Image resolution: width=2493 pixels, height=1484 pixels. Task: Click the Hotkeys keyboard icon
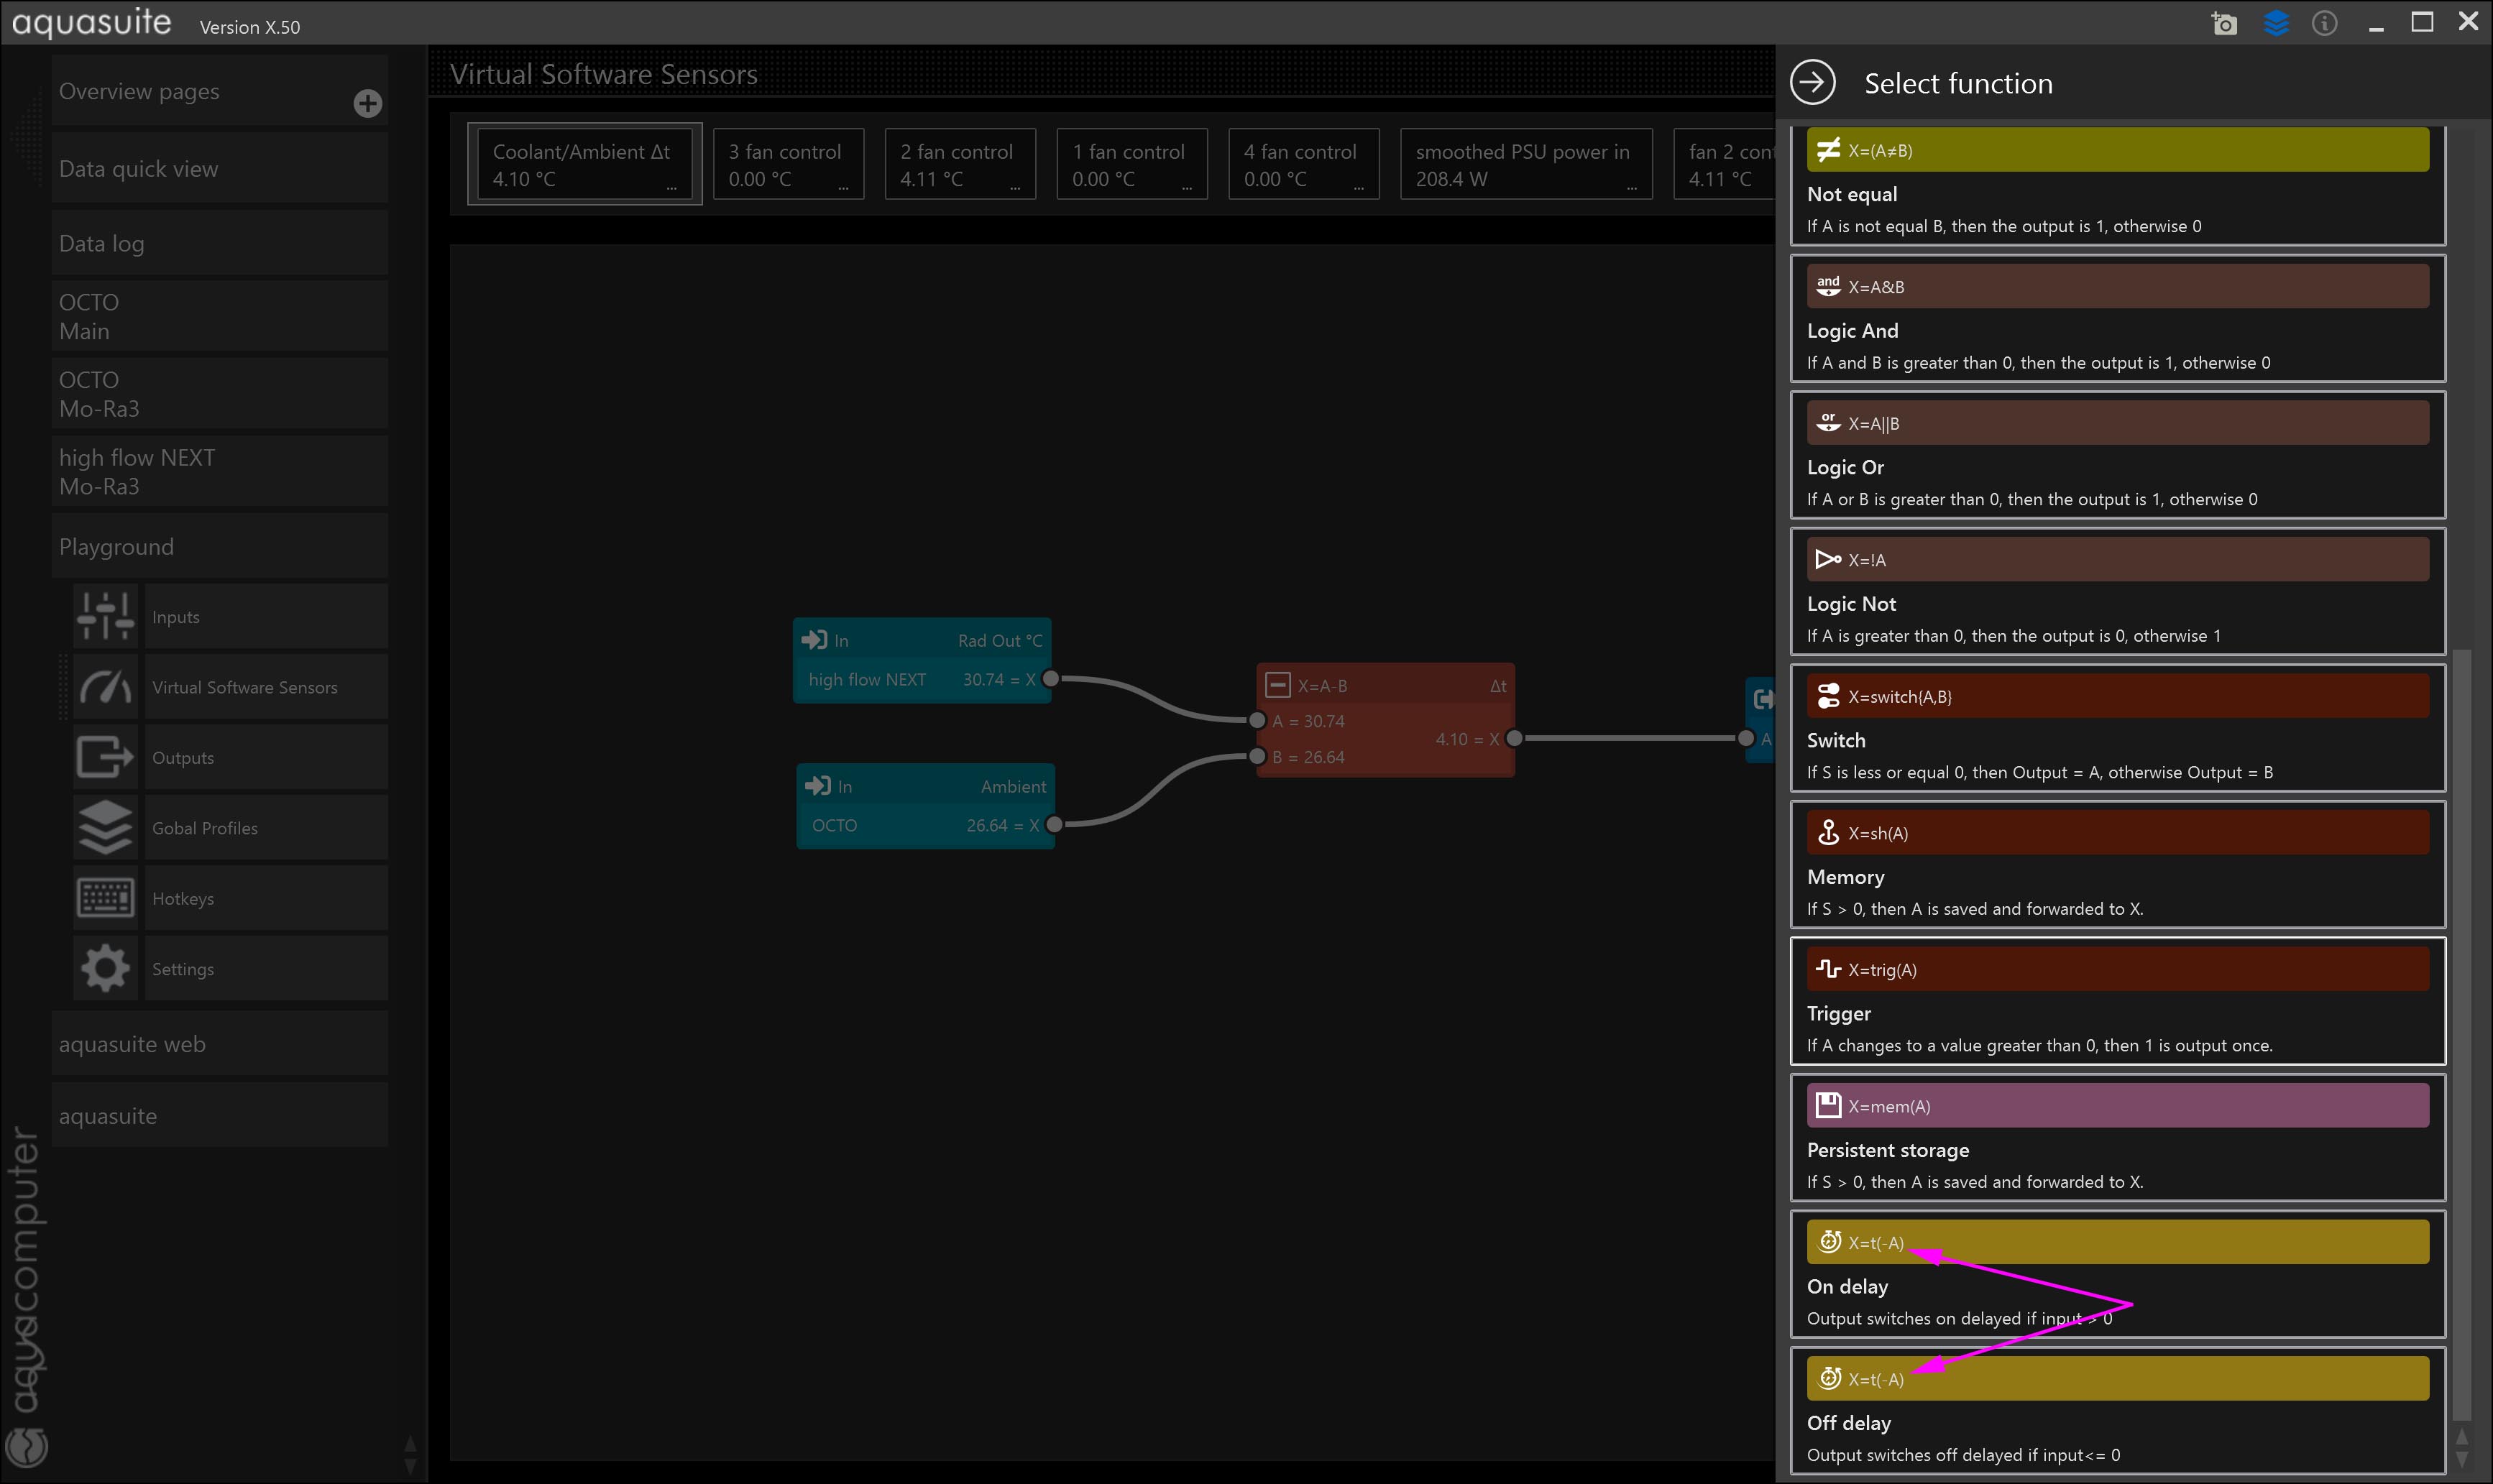click(105, 898)
